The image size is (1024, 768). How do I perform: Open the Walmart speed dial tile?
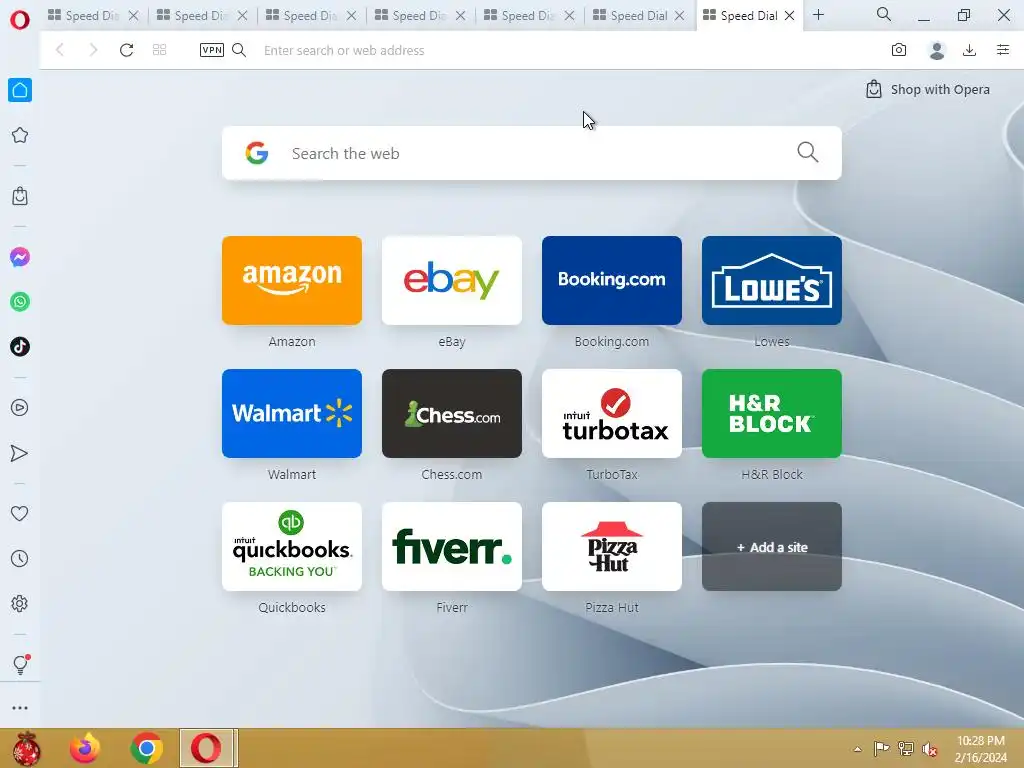292,413
